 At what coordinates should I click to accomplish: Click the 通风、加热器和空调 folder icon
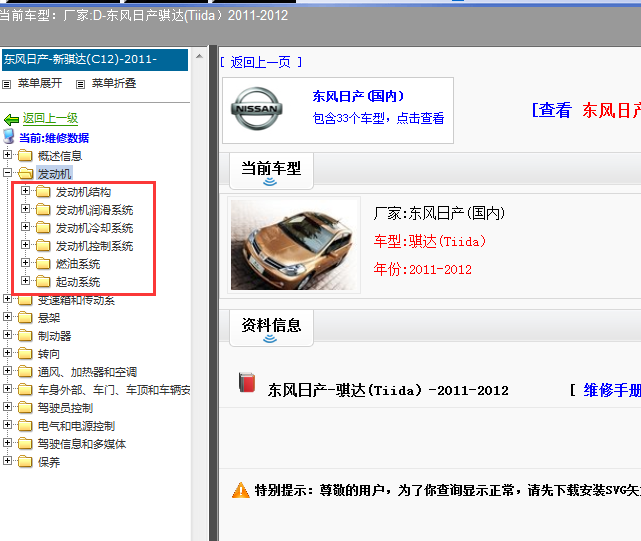pyautogui.click(x=25, y=371)
